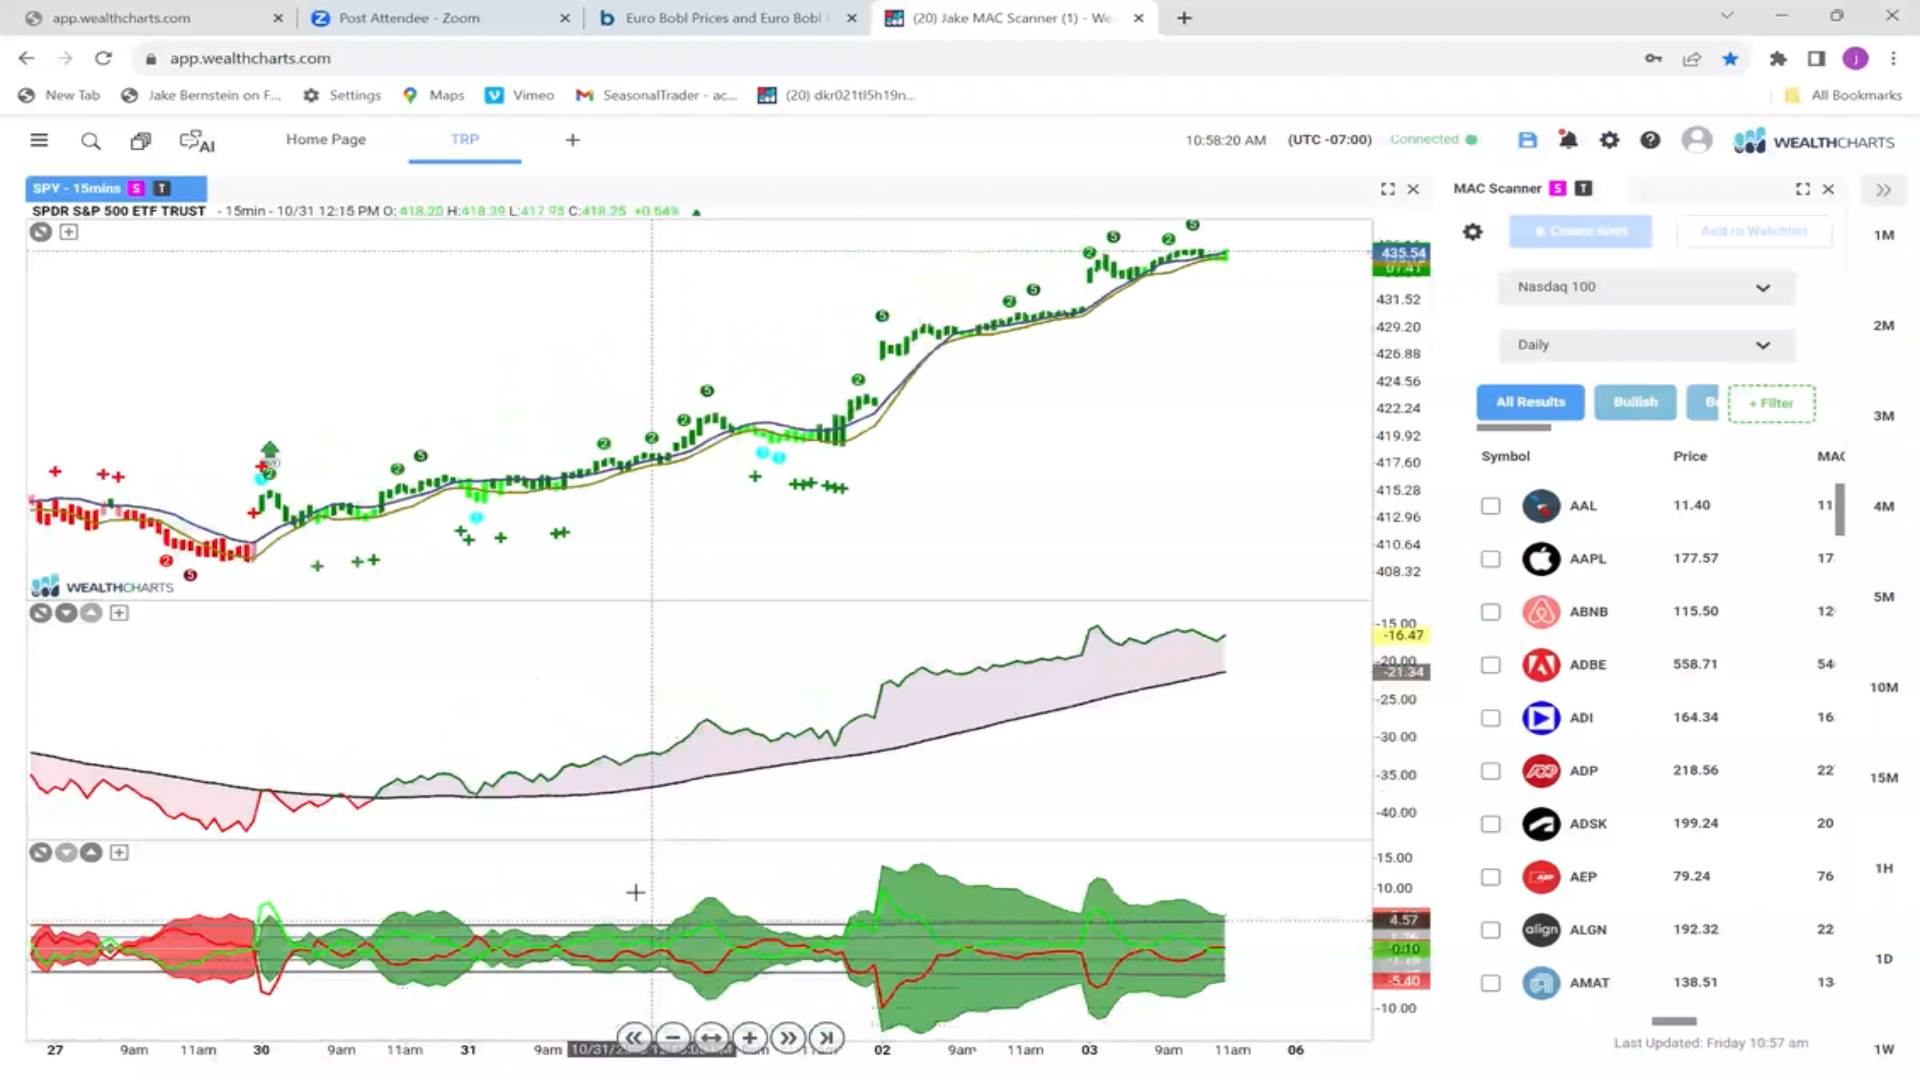The width and height of the screenshot is (1920, 1080).
Task: Check the ABNB row checkbox
Action: (x=1491, y=612)
